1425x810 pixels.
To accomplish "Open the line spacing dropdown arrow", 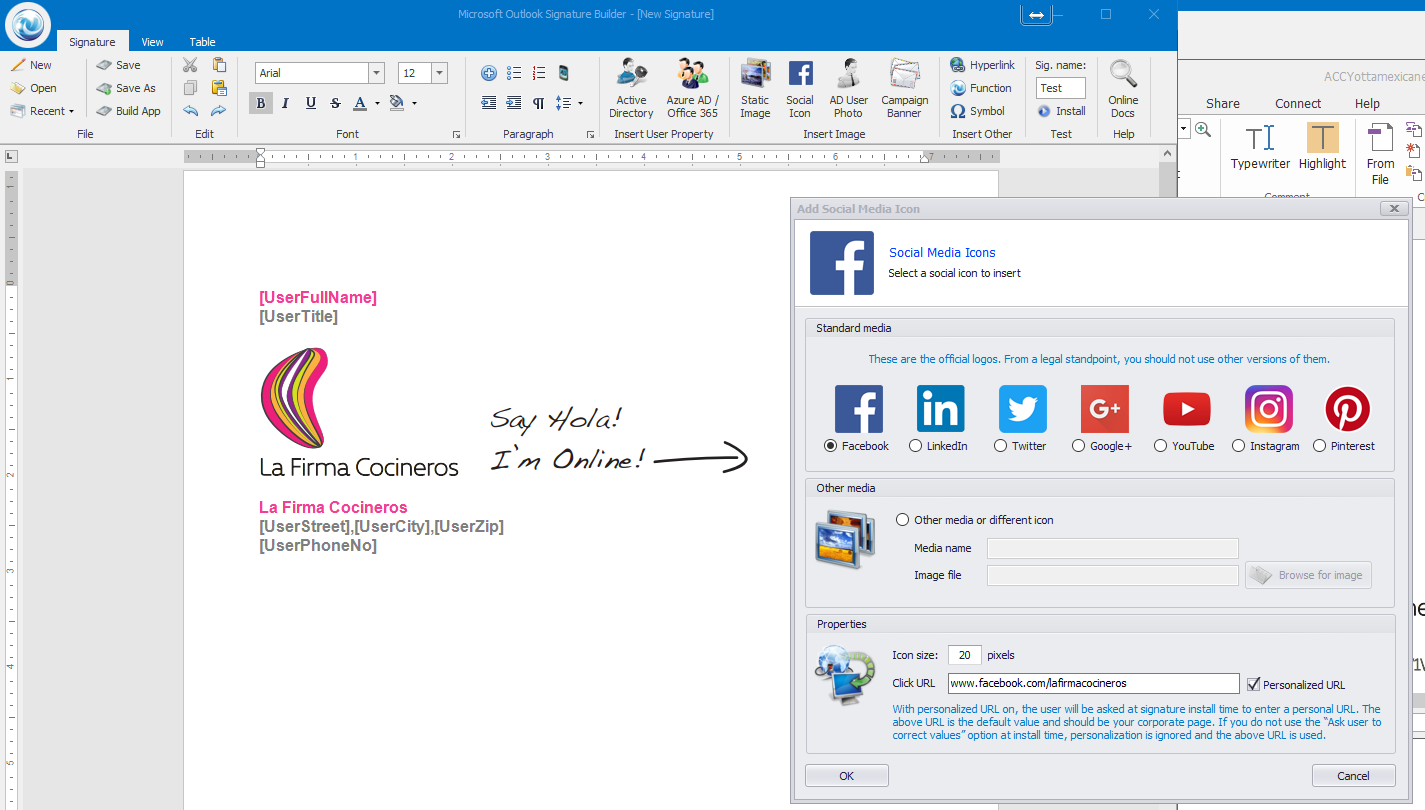I will pyautogui.click(x=580, y=103).
